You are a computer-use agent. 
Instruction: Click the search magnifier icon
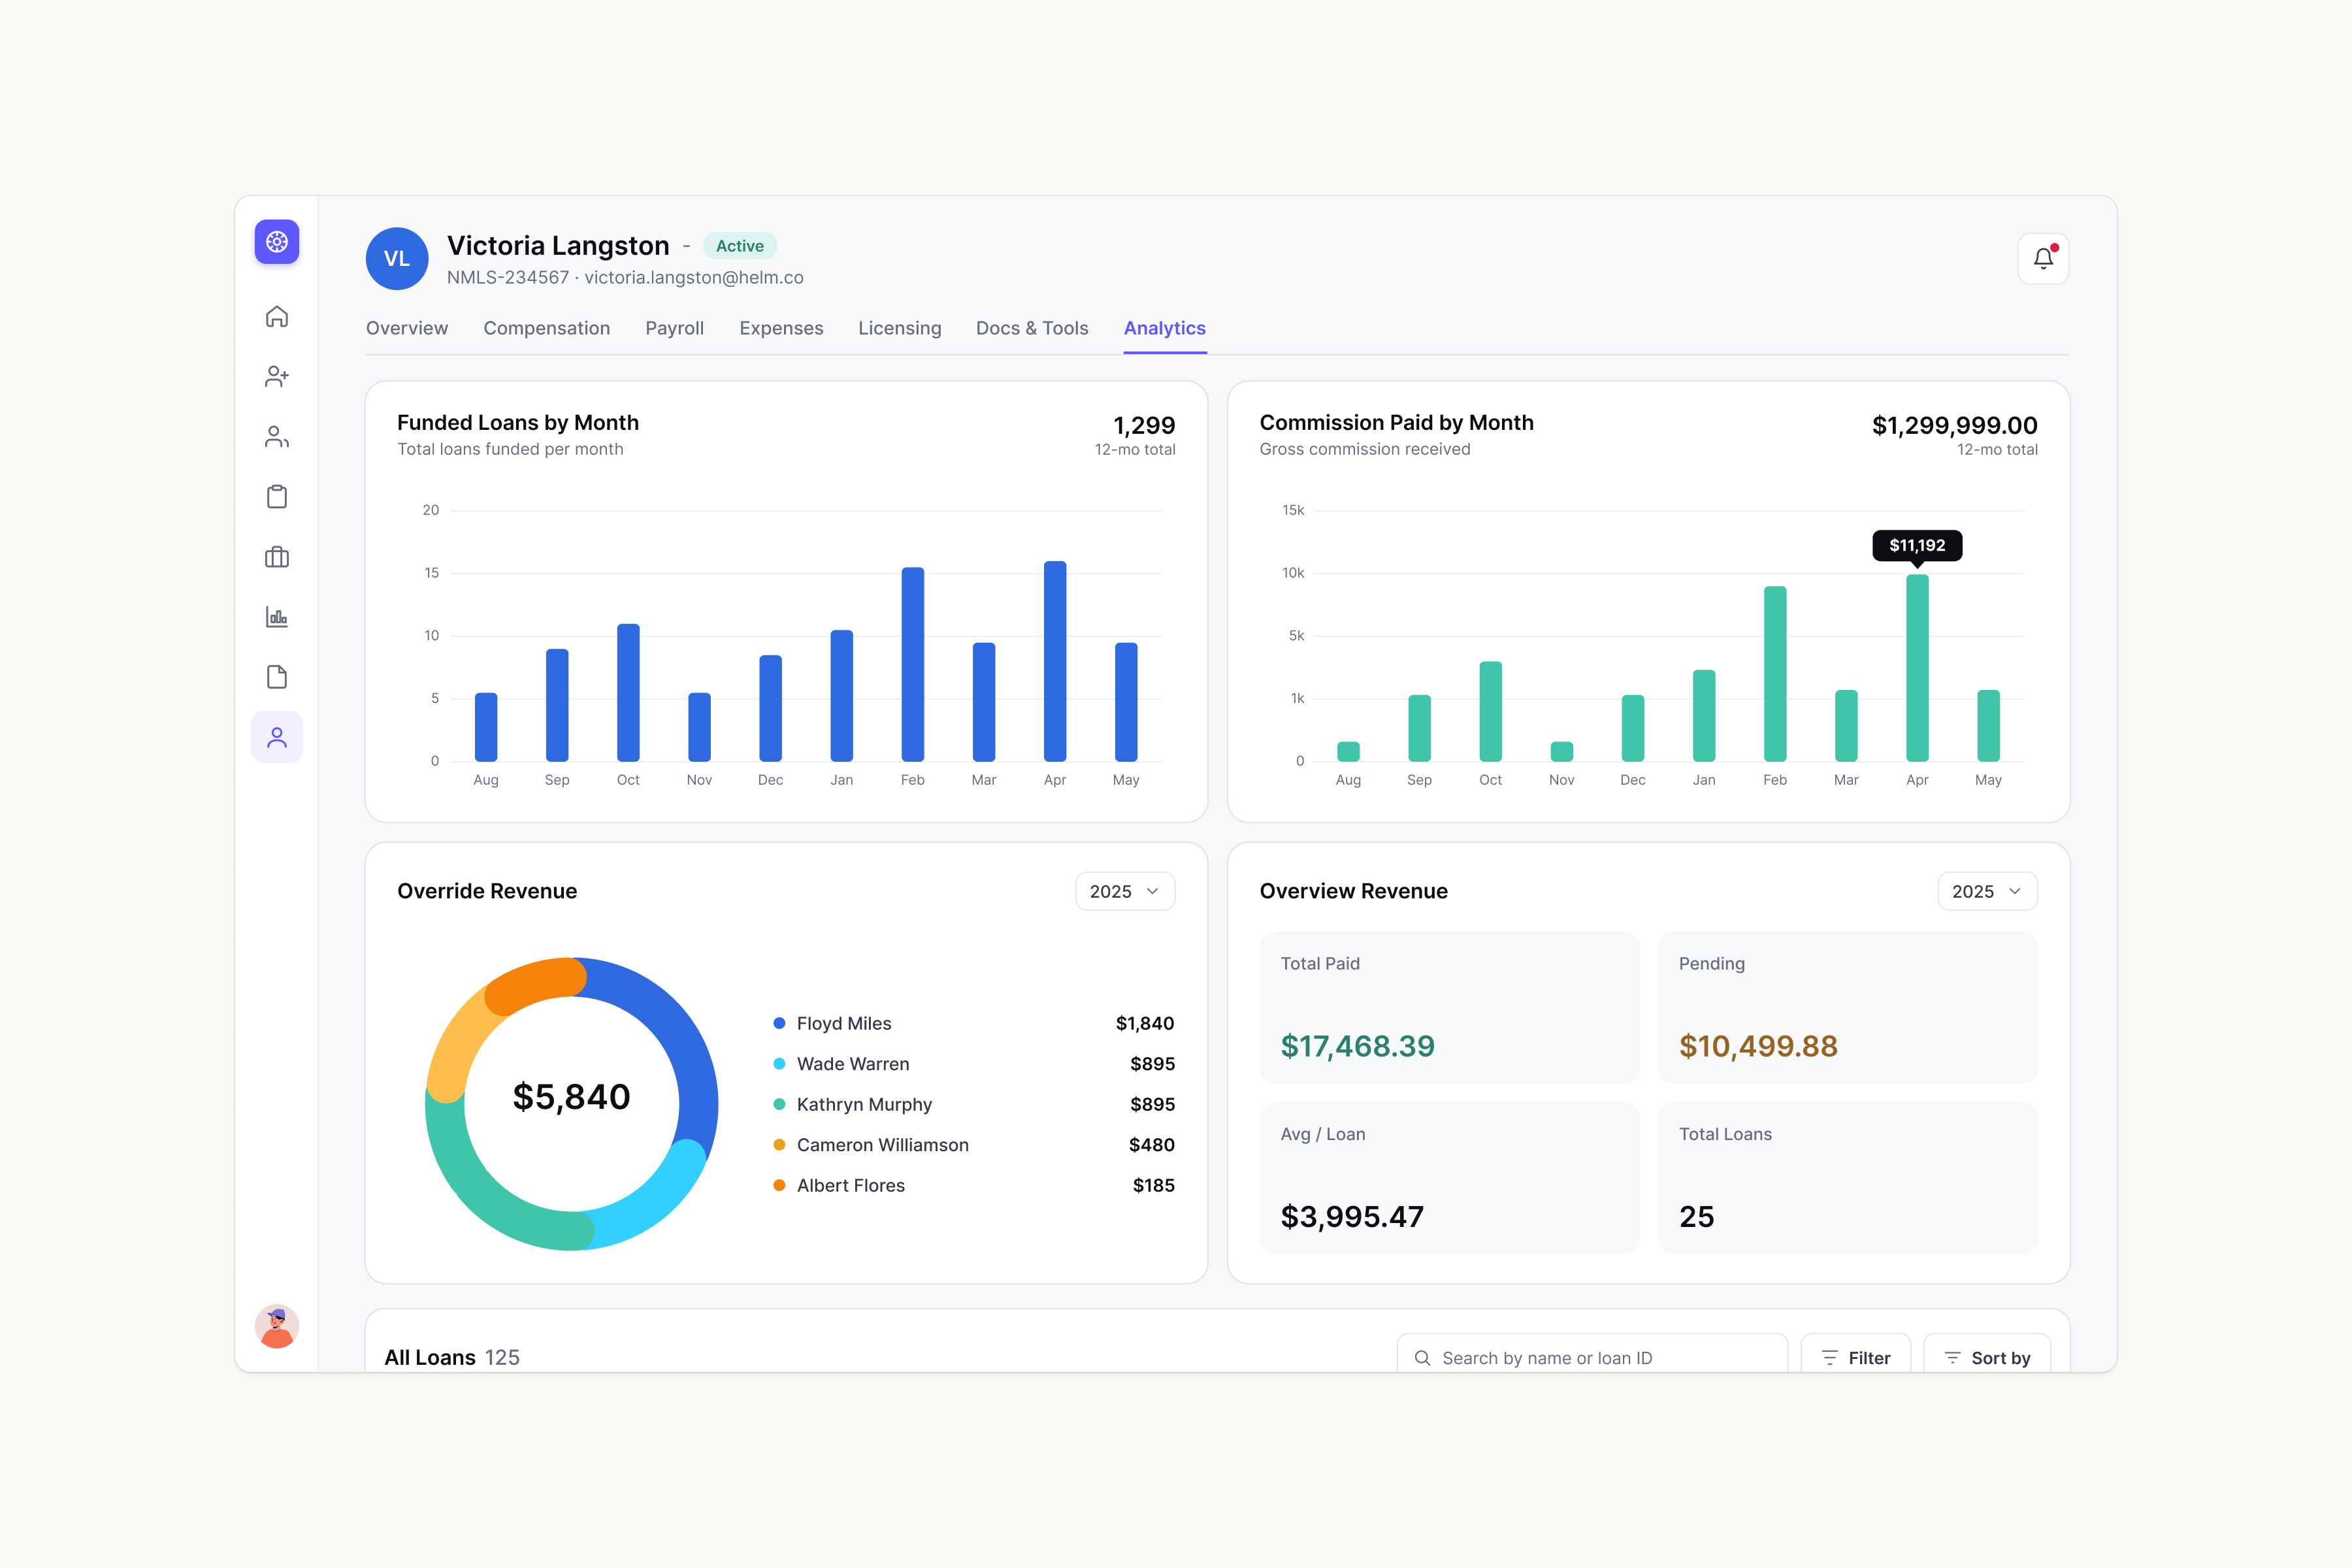(x=1422, y=1358)
